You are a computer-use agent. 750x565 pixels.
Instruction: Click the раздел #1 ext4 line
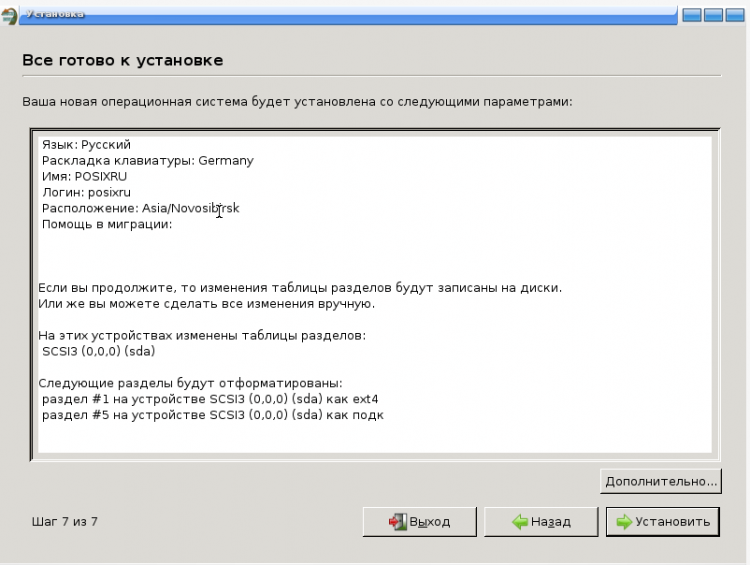coord(210,399)
